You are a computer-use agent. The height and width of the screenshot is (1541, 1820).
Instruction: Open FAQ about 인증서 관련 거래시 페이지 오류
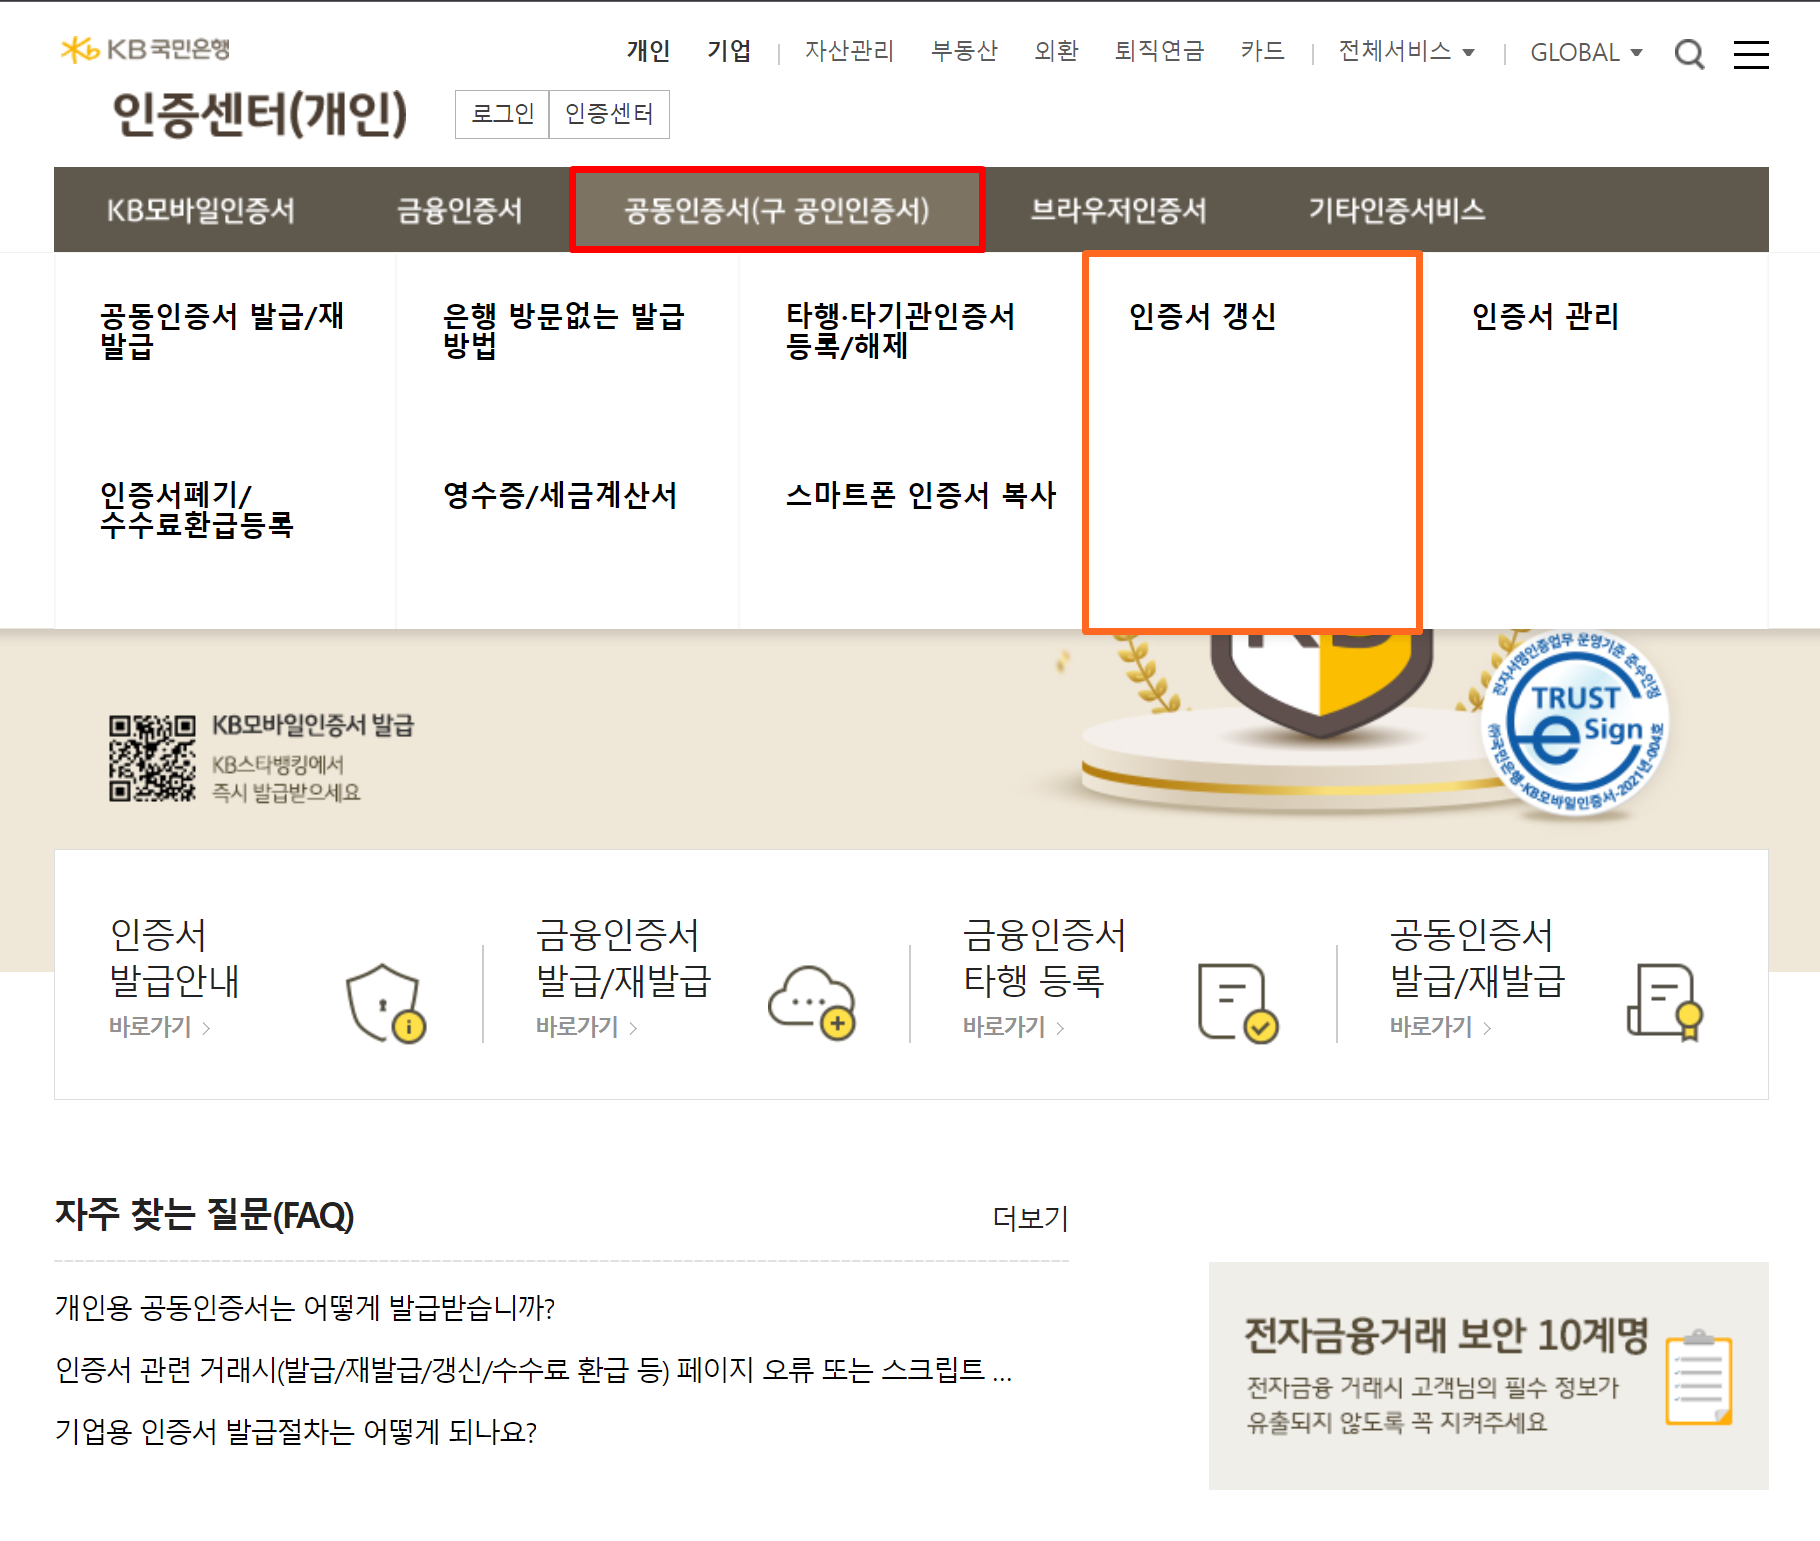[x=534, y=1370]
